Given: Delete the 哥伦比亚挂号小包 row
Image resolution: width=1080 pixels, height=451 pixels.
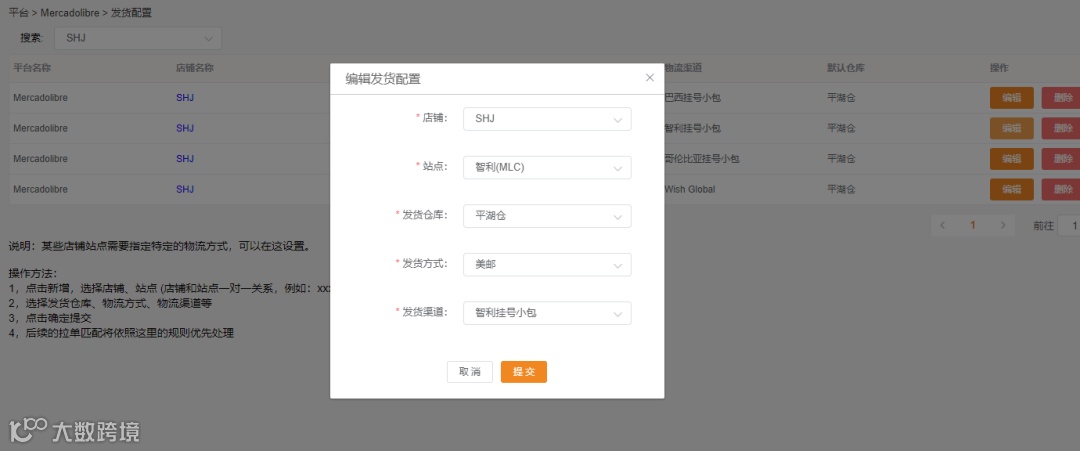Looking at the screenshot, I should coord(1061,158).
